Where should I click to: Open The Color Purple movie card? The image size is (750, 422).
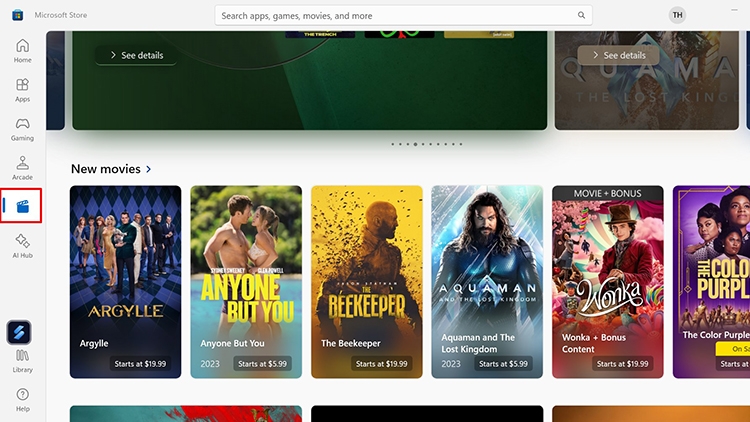(x=711, y=282)
